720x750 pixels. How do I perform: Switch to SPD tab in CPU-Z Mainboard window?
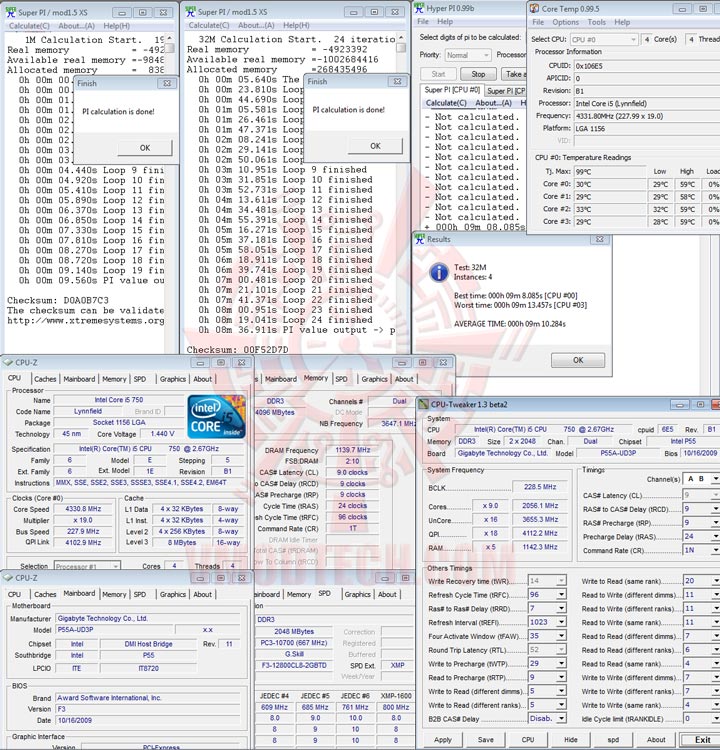(140, 594)
